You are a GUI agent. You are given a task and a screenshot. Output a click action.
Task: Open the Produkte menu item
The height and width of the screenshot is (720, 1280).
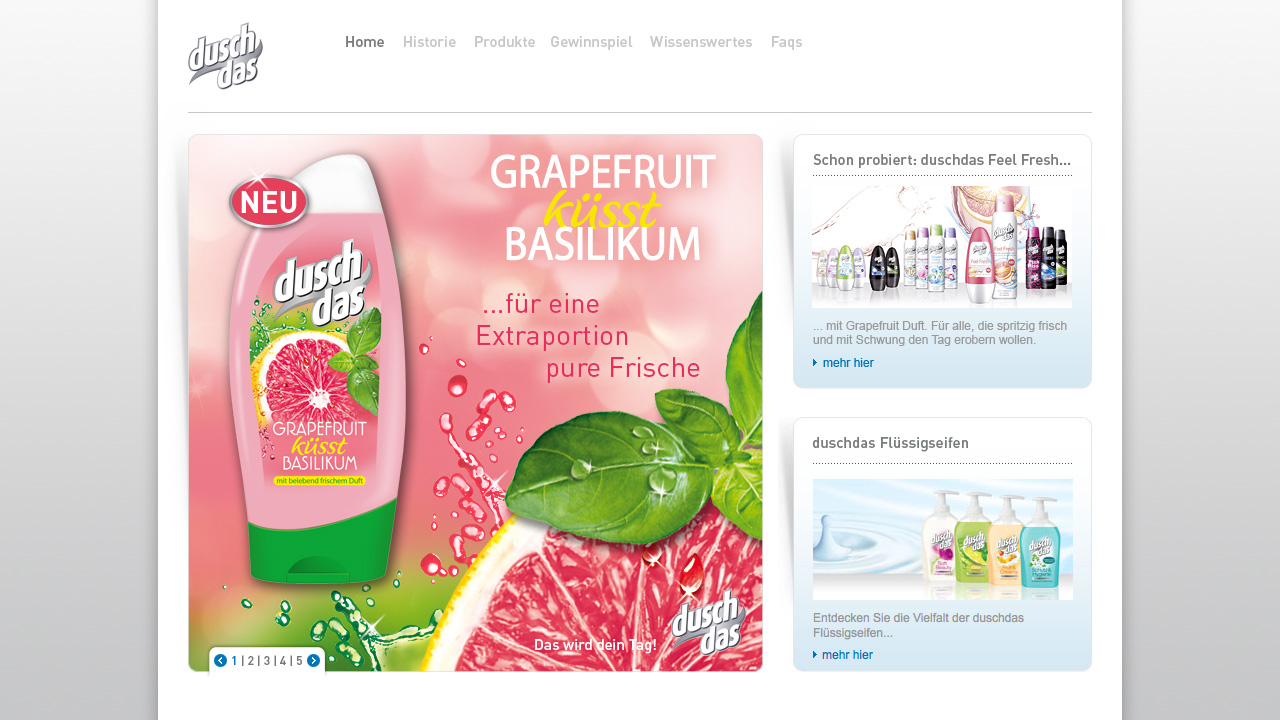[504, 42]
